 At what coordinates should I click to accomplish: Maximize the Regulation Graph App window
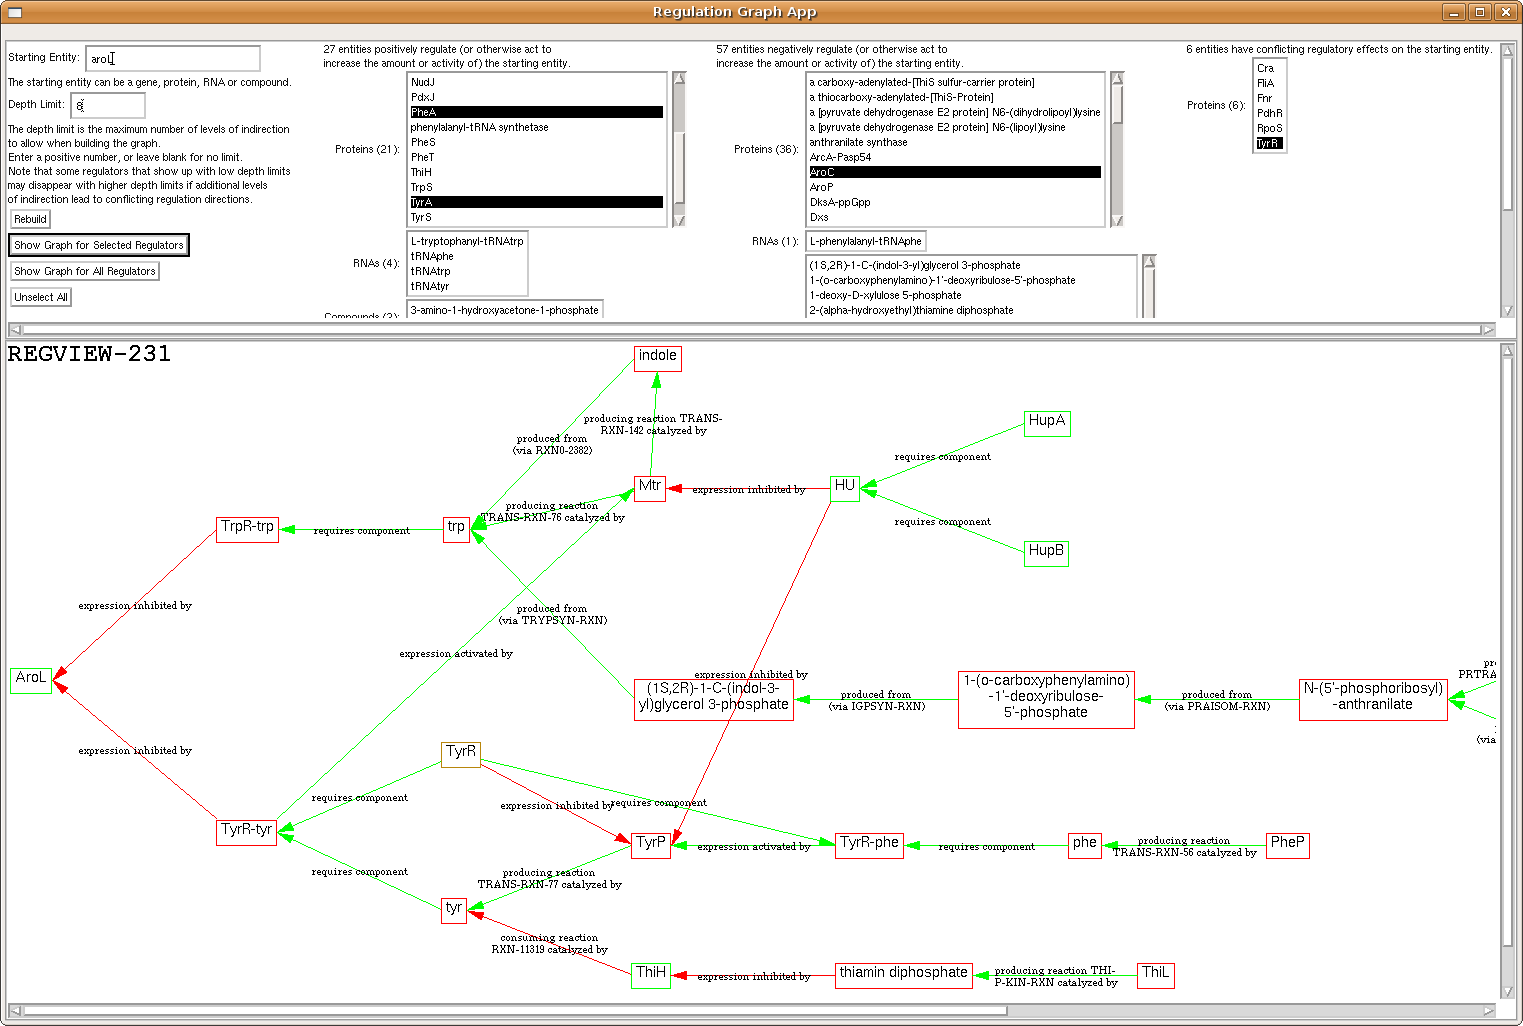point(1480,12)
